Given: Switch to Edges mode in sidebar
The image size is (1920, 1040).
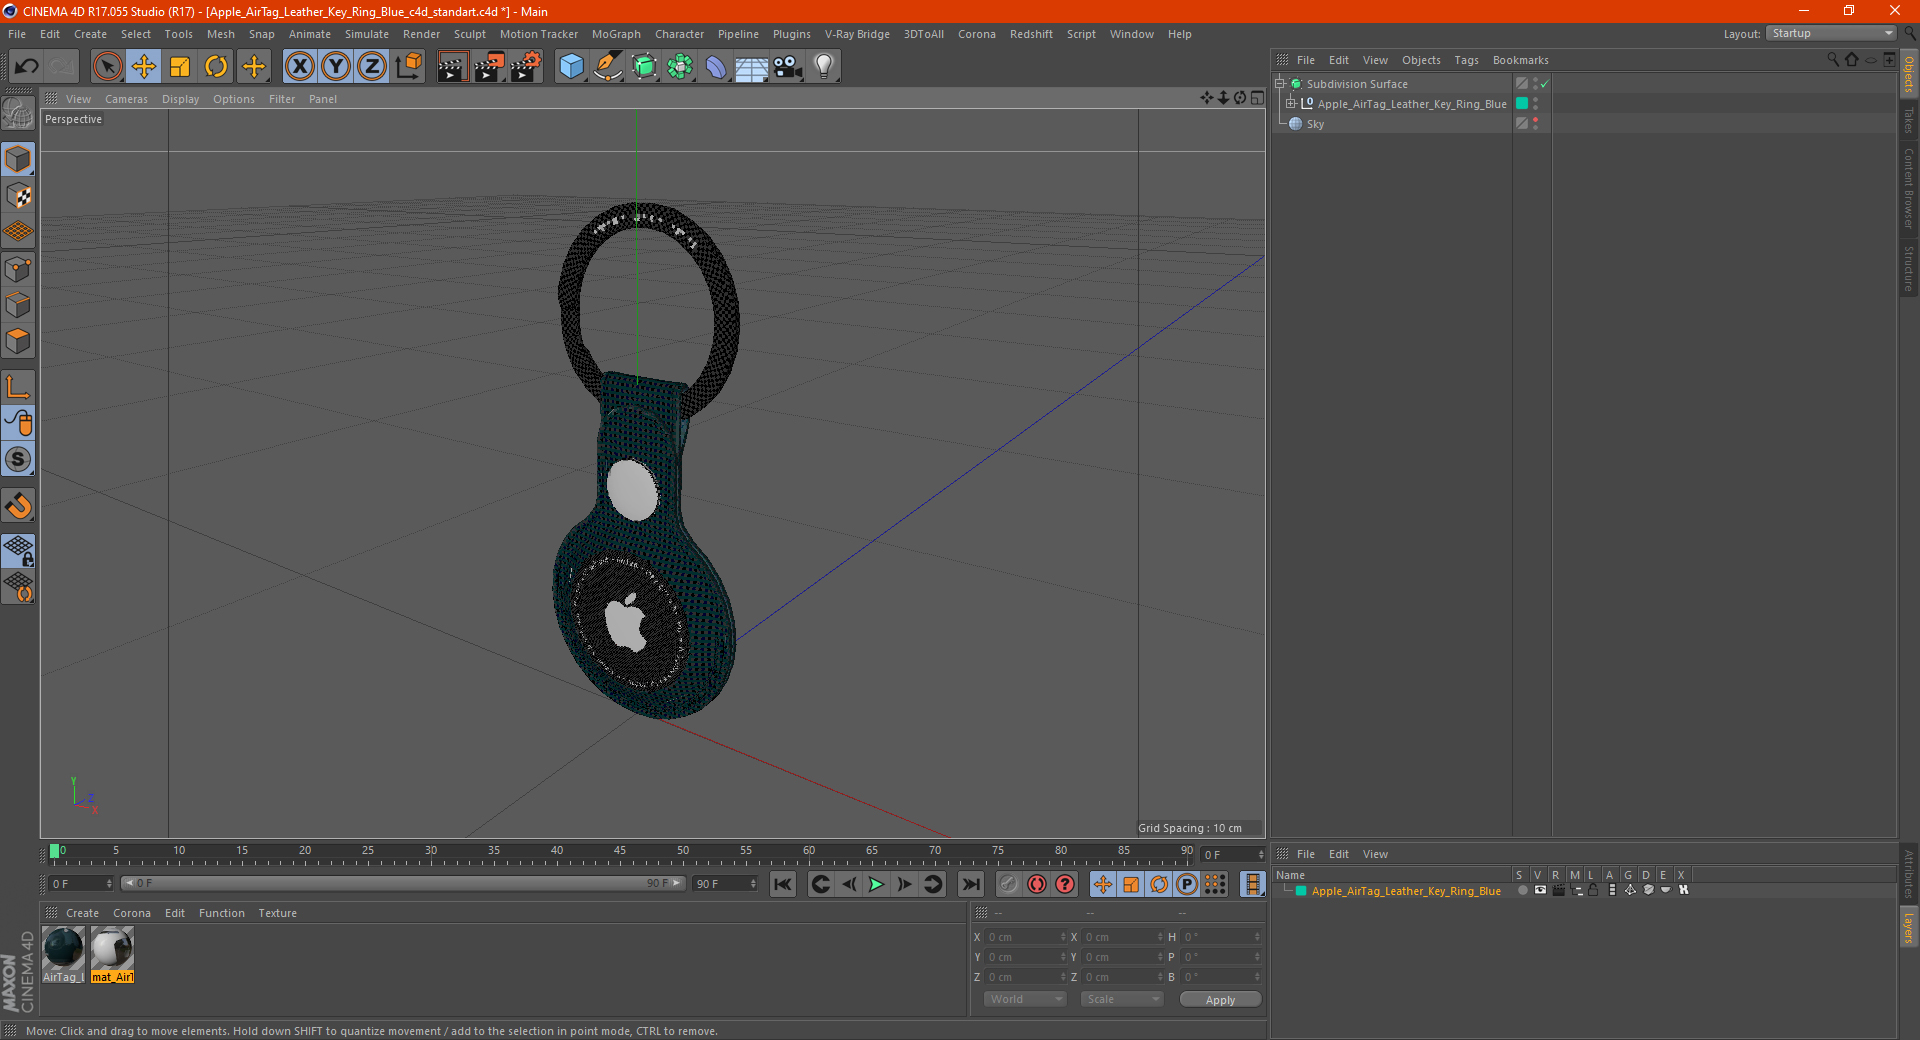Looking at the screenshot, I should coord(18,305).
